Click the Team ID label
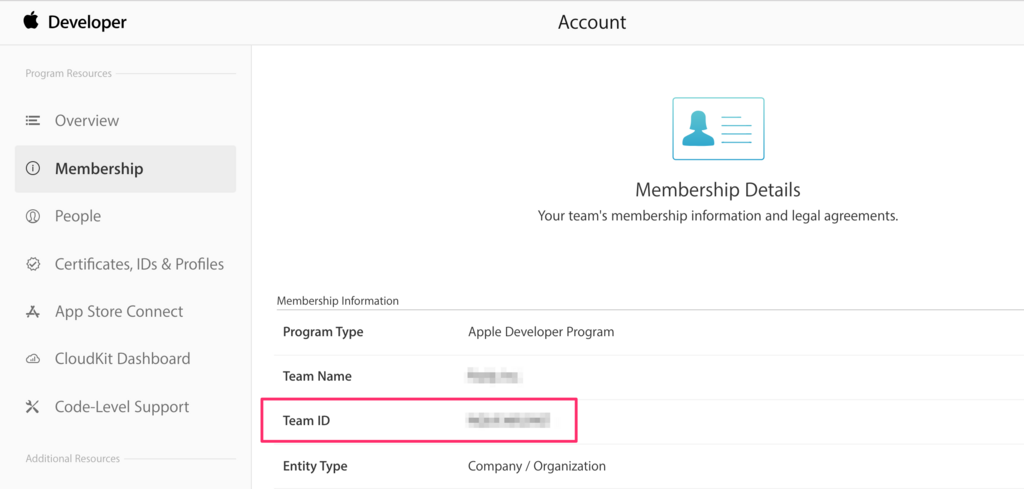Viewport: 1024px width, 489px height. click(306, 420)
